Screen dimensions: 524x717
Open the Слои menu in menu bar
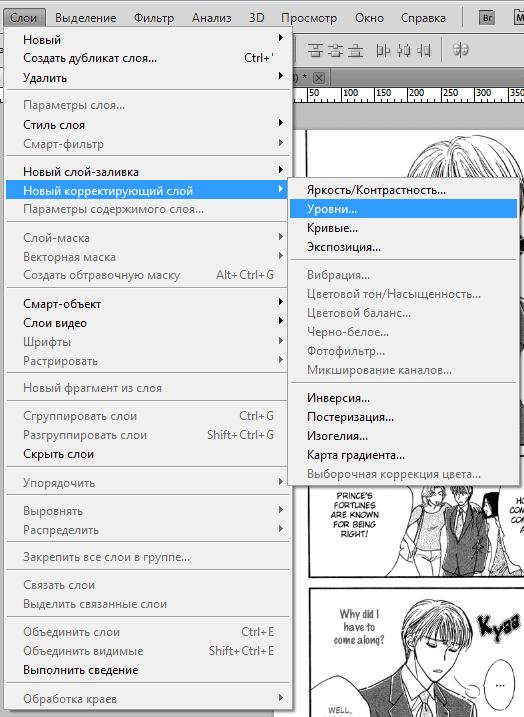pos(23,18)
